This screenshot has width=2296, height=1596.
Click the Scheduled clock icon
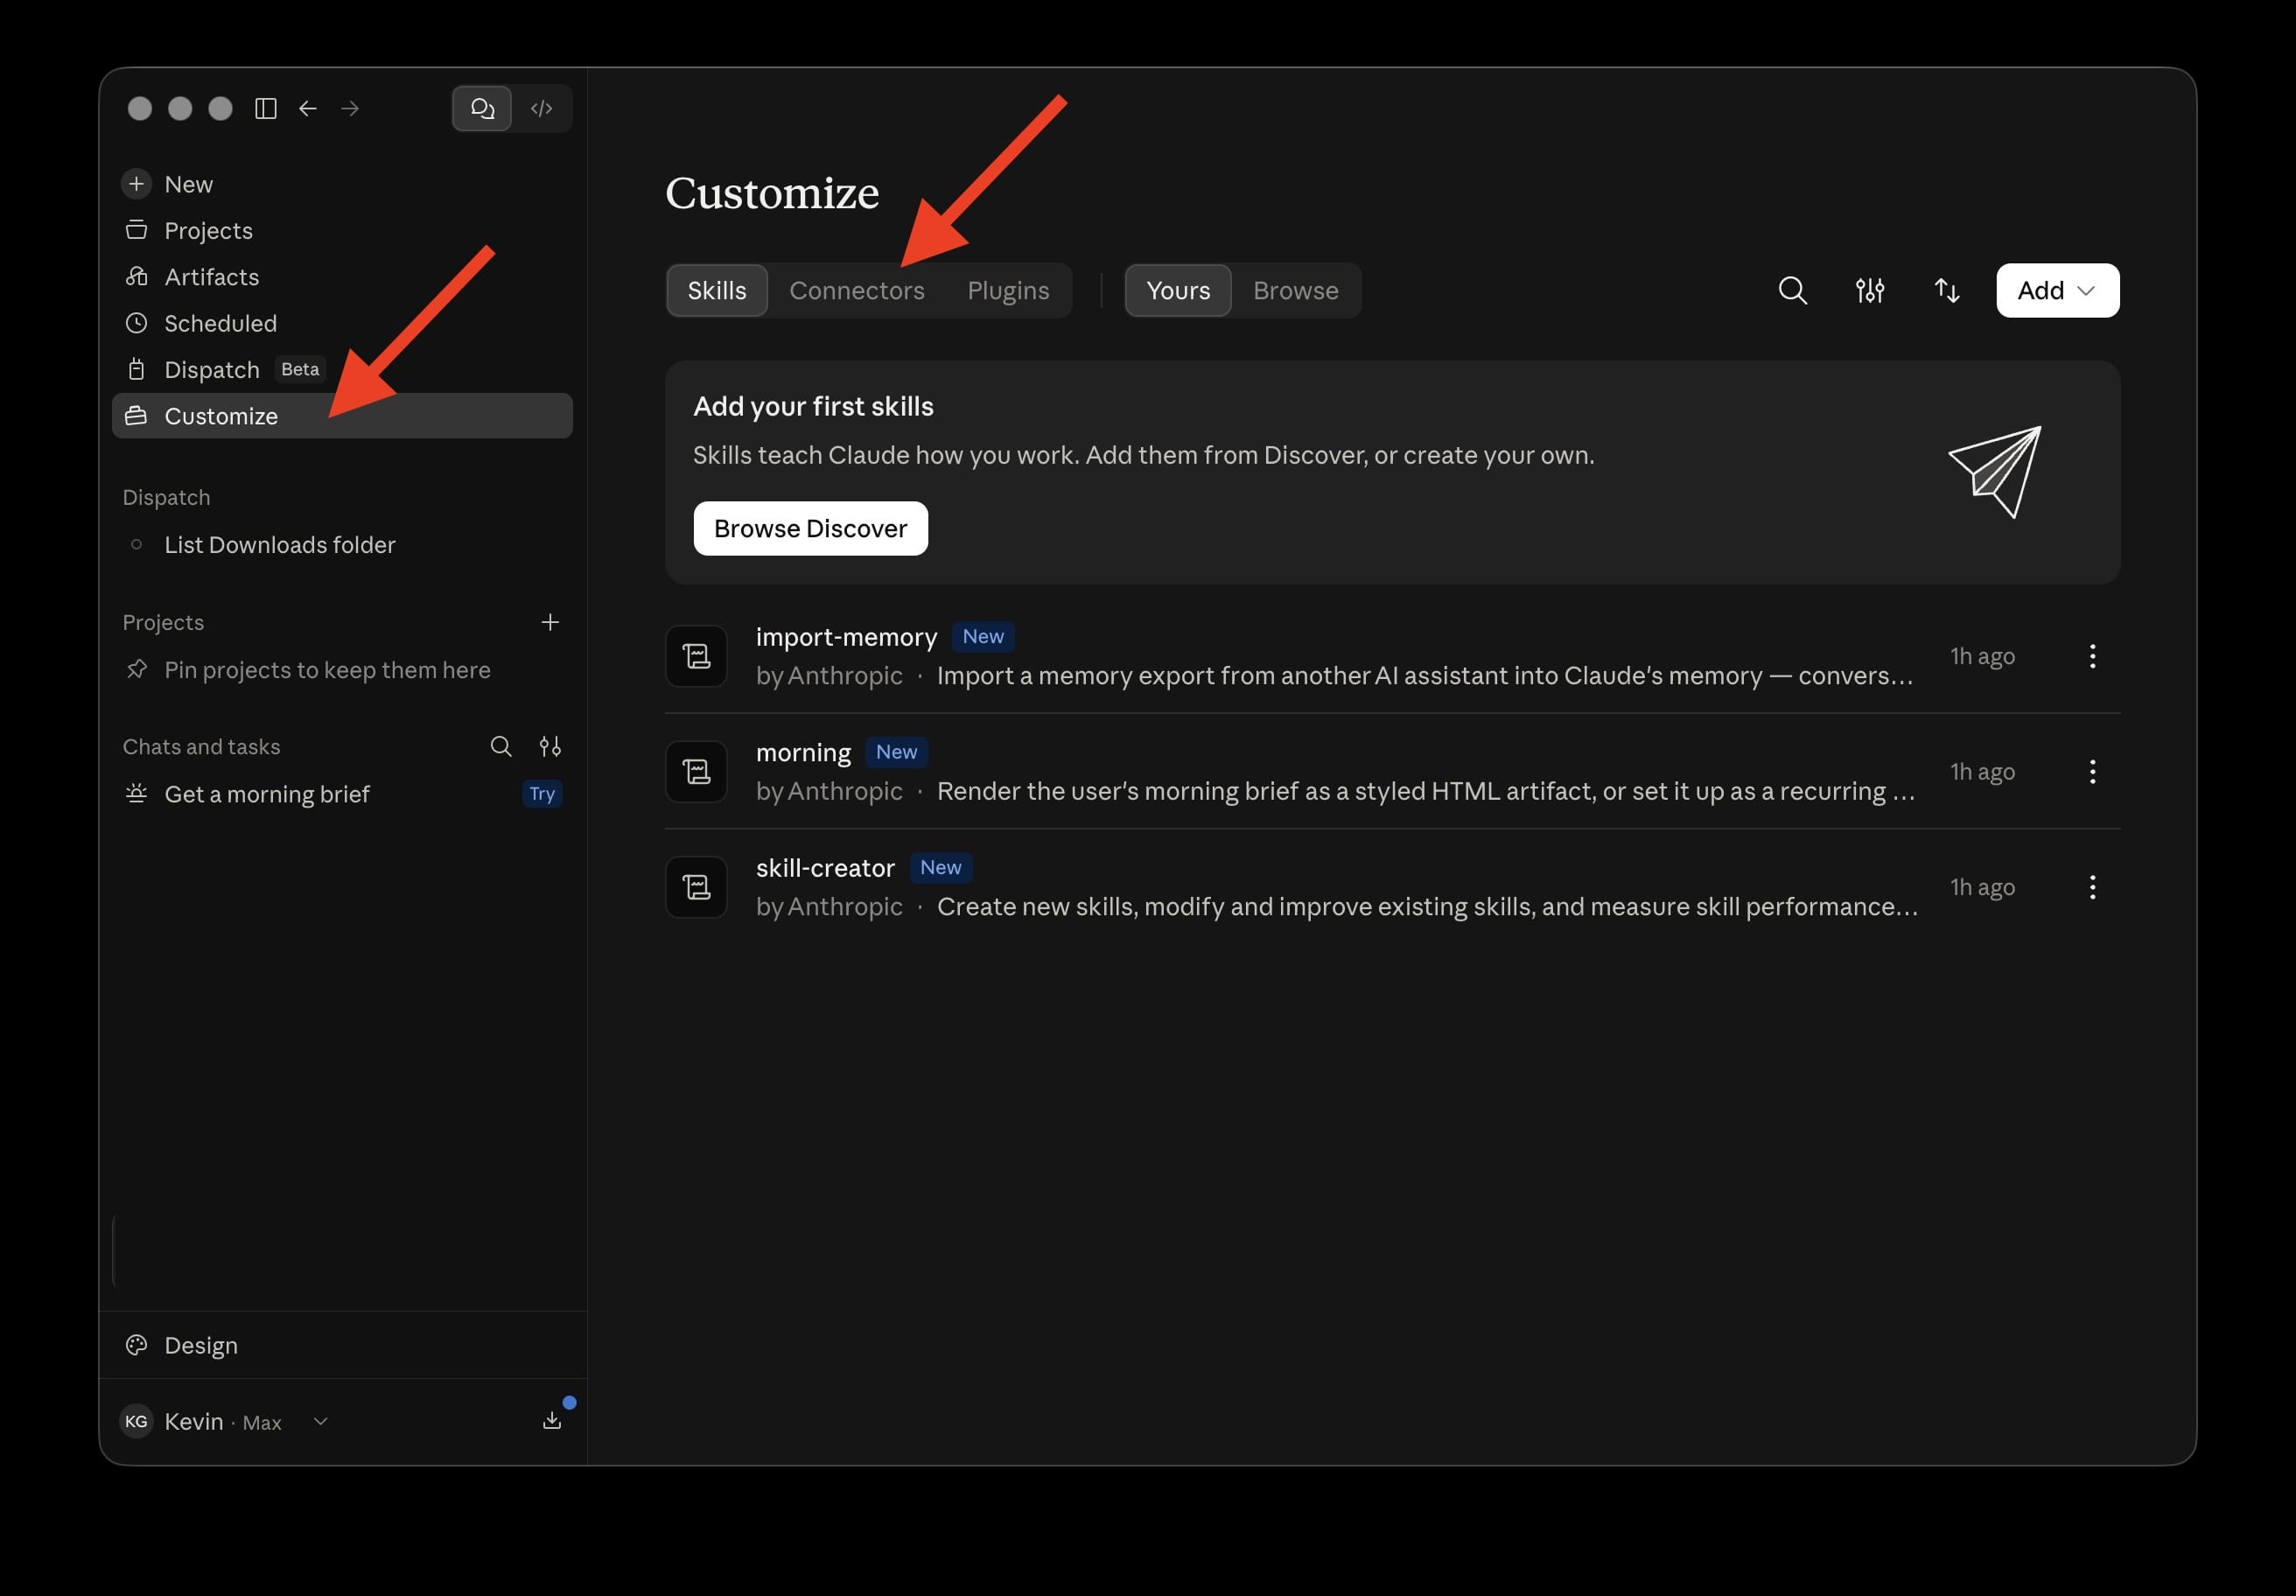pos(137,323)
